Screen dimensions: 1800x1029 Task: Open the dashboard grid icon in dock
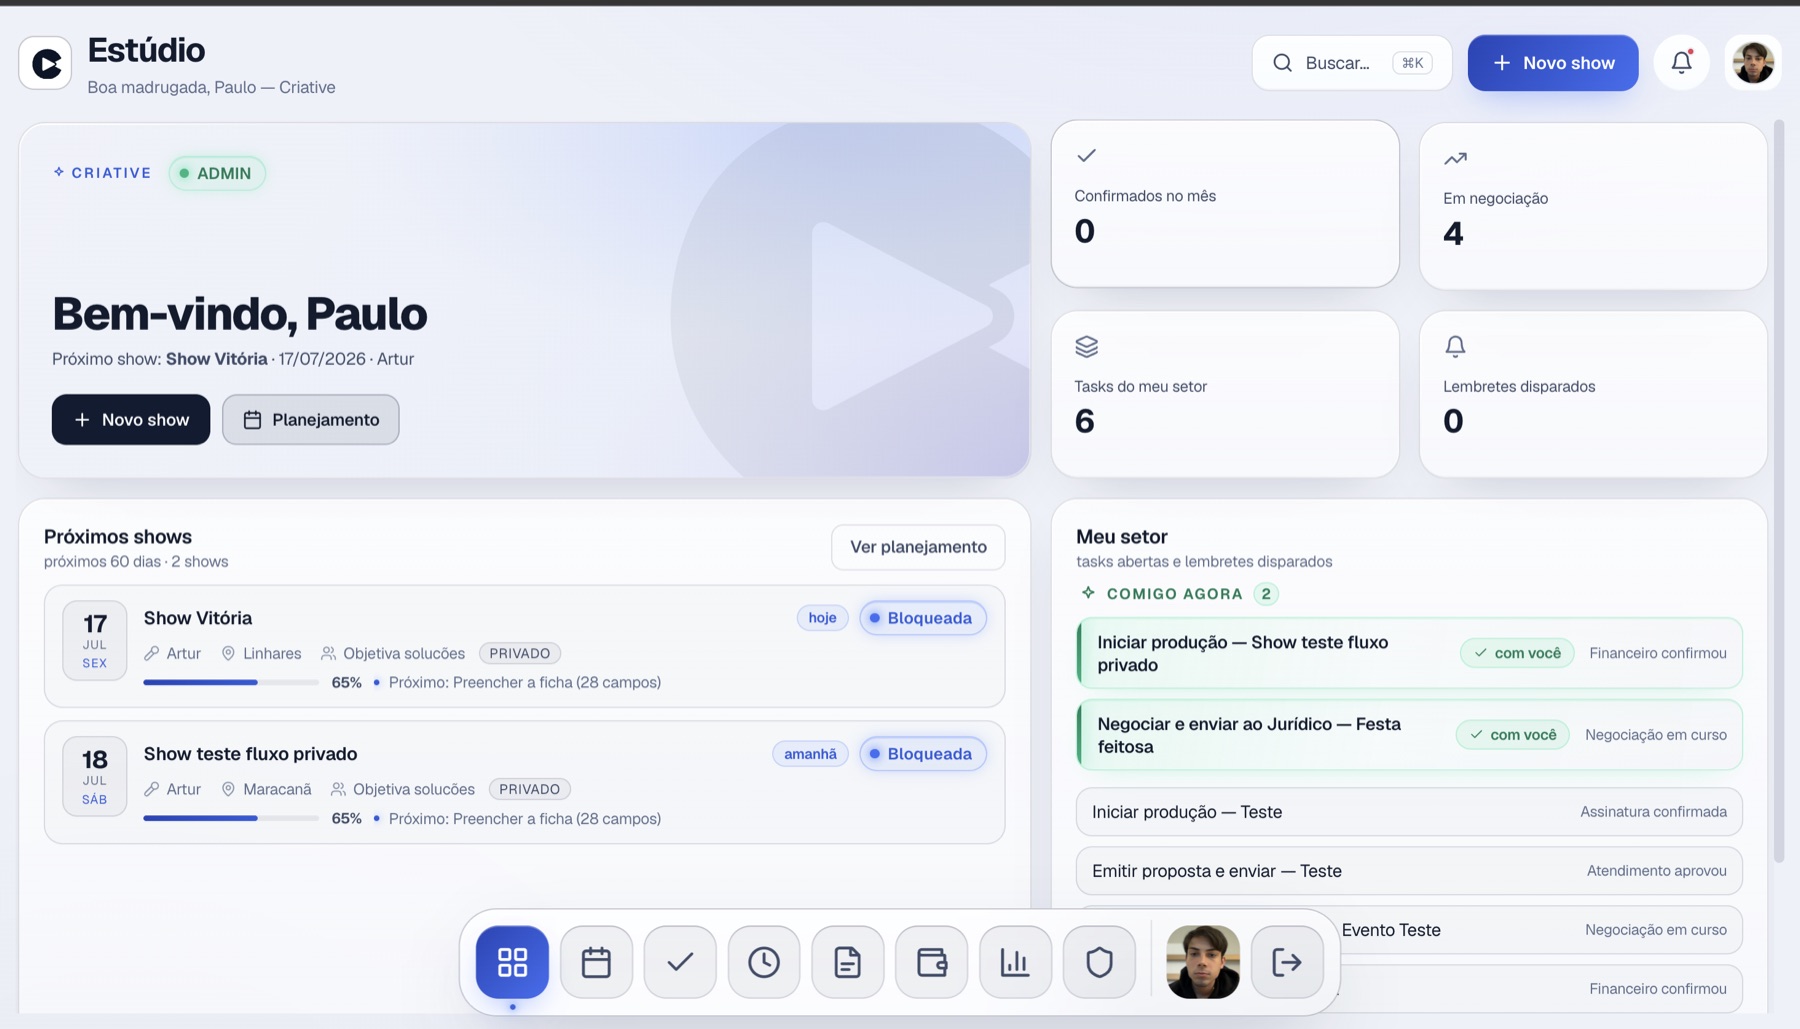[512, 962]
